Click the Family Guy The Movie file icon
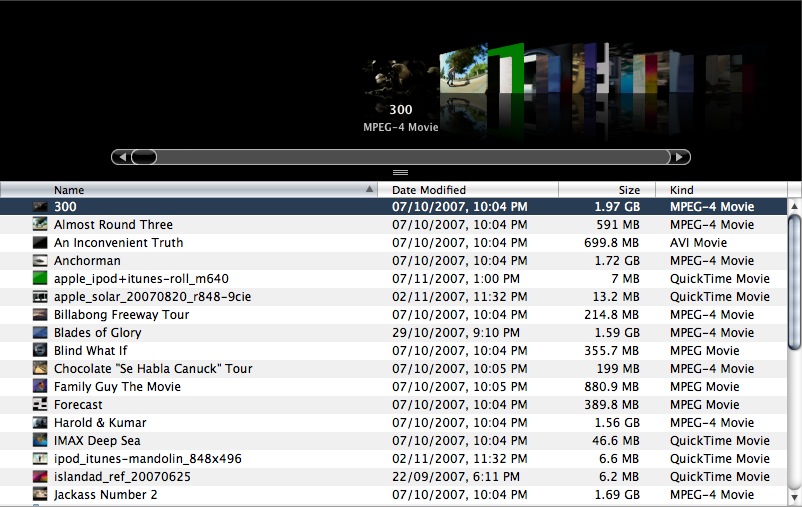This screenshot has height=507, width=802. [40, 387]
